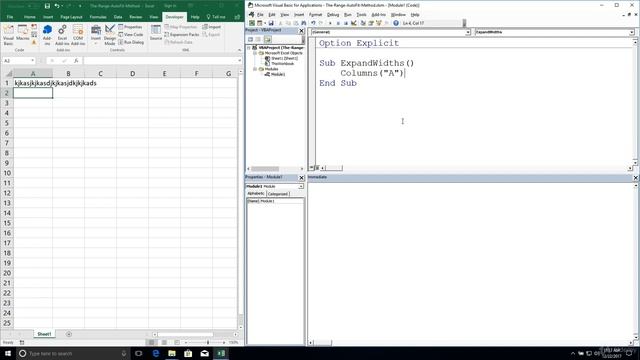Screen dimensions: 640x360
Task: Open VBA Insert menu
Action: pyautogui.click(x=299, y=15)
